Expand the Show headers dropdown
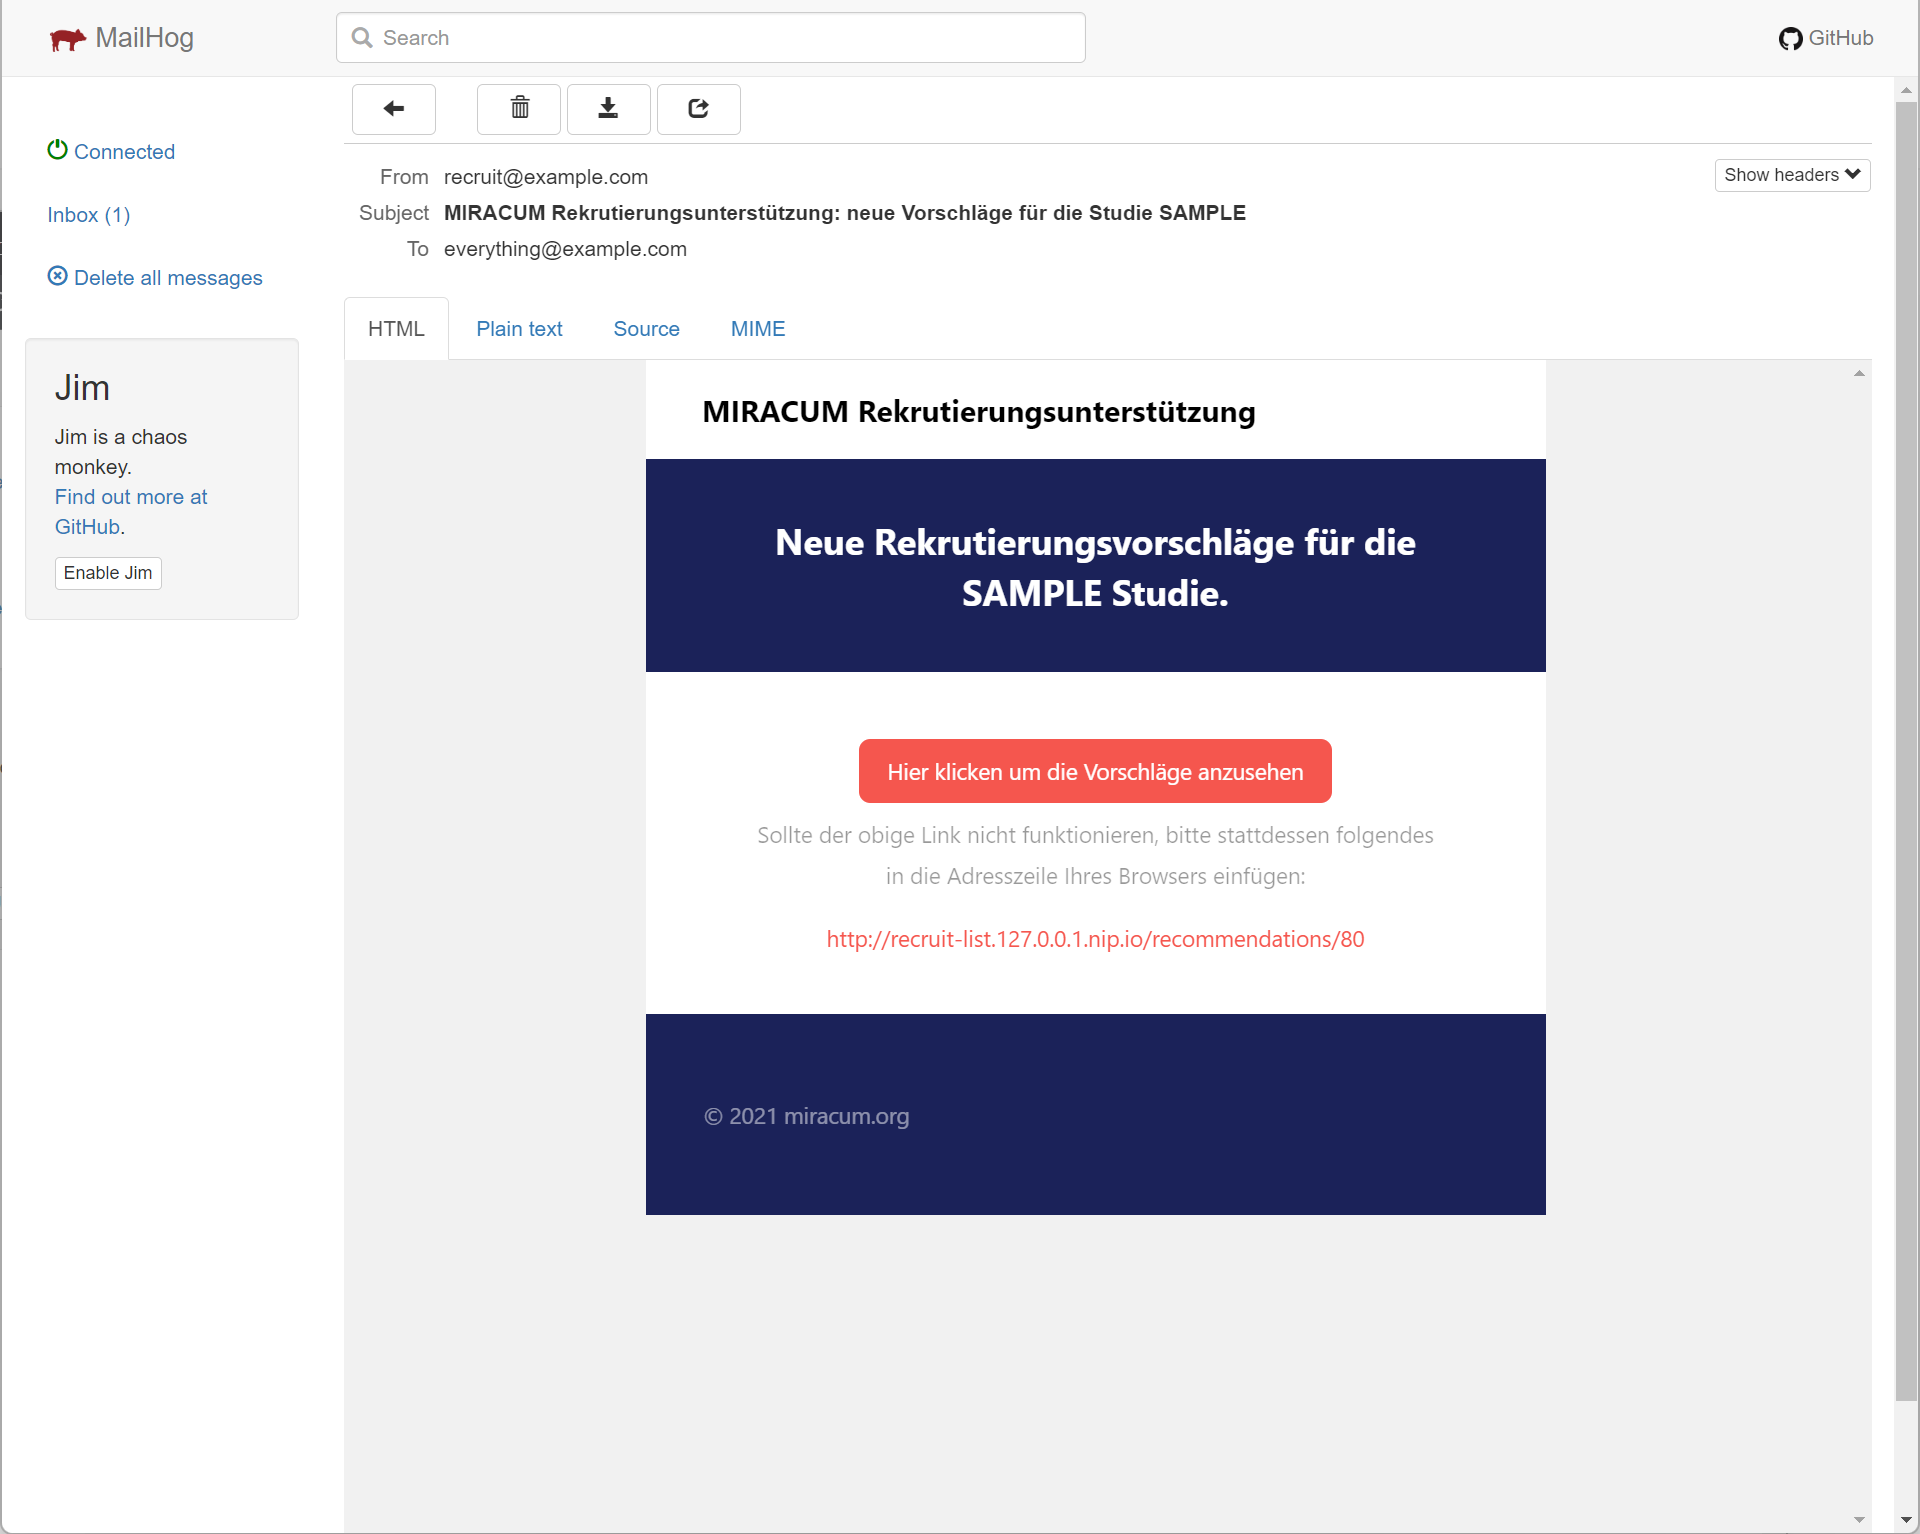 (x=1792, y=175)
